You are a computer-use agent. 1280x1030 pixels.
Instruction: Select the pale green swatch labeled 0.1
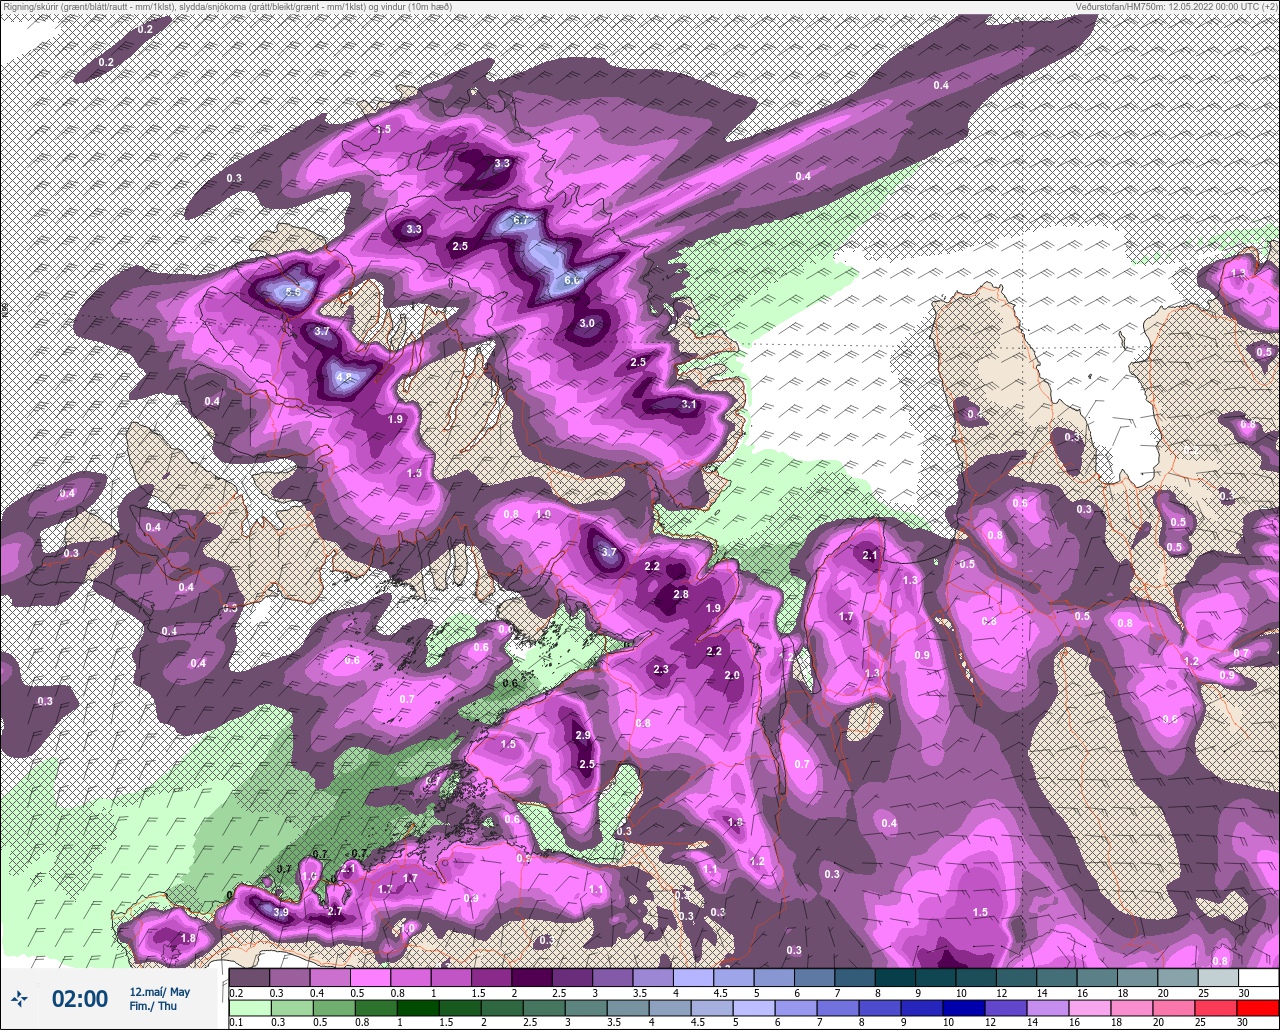point(249,1006)
